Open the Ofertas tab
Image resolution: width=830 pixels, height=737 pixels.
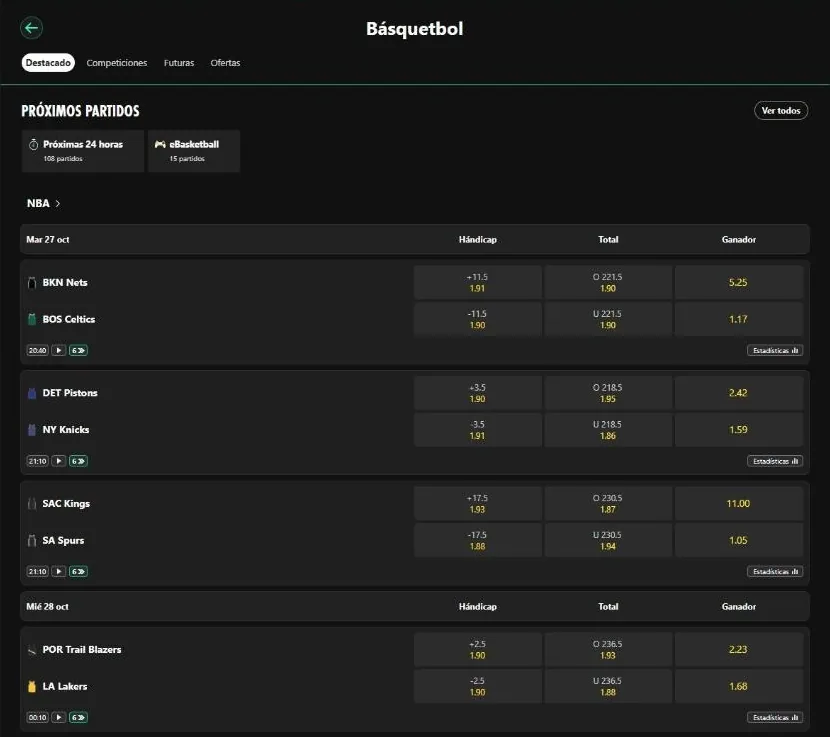(225, 62)
